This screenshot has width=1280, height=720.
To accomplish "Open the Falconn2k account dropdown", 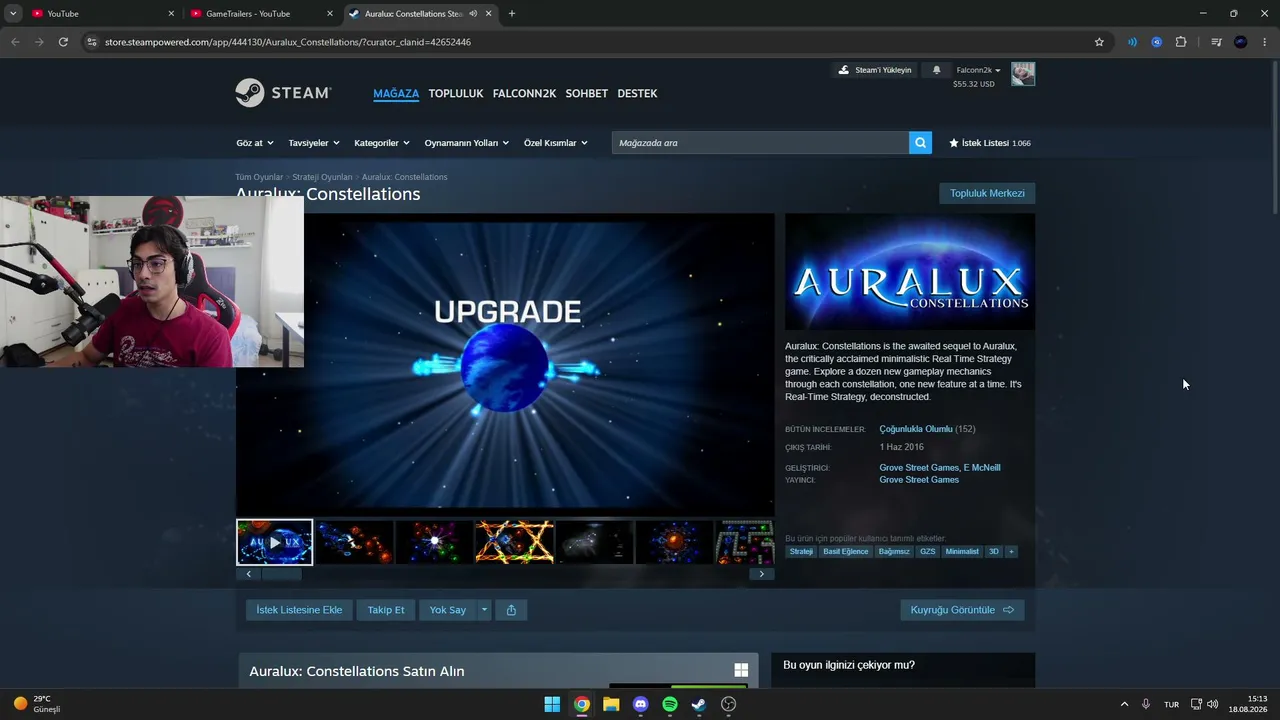I will [x=978, y=70].
